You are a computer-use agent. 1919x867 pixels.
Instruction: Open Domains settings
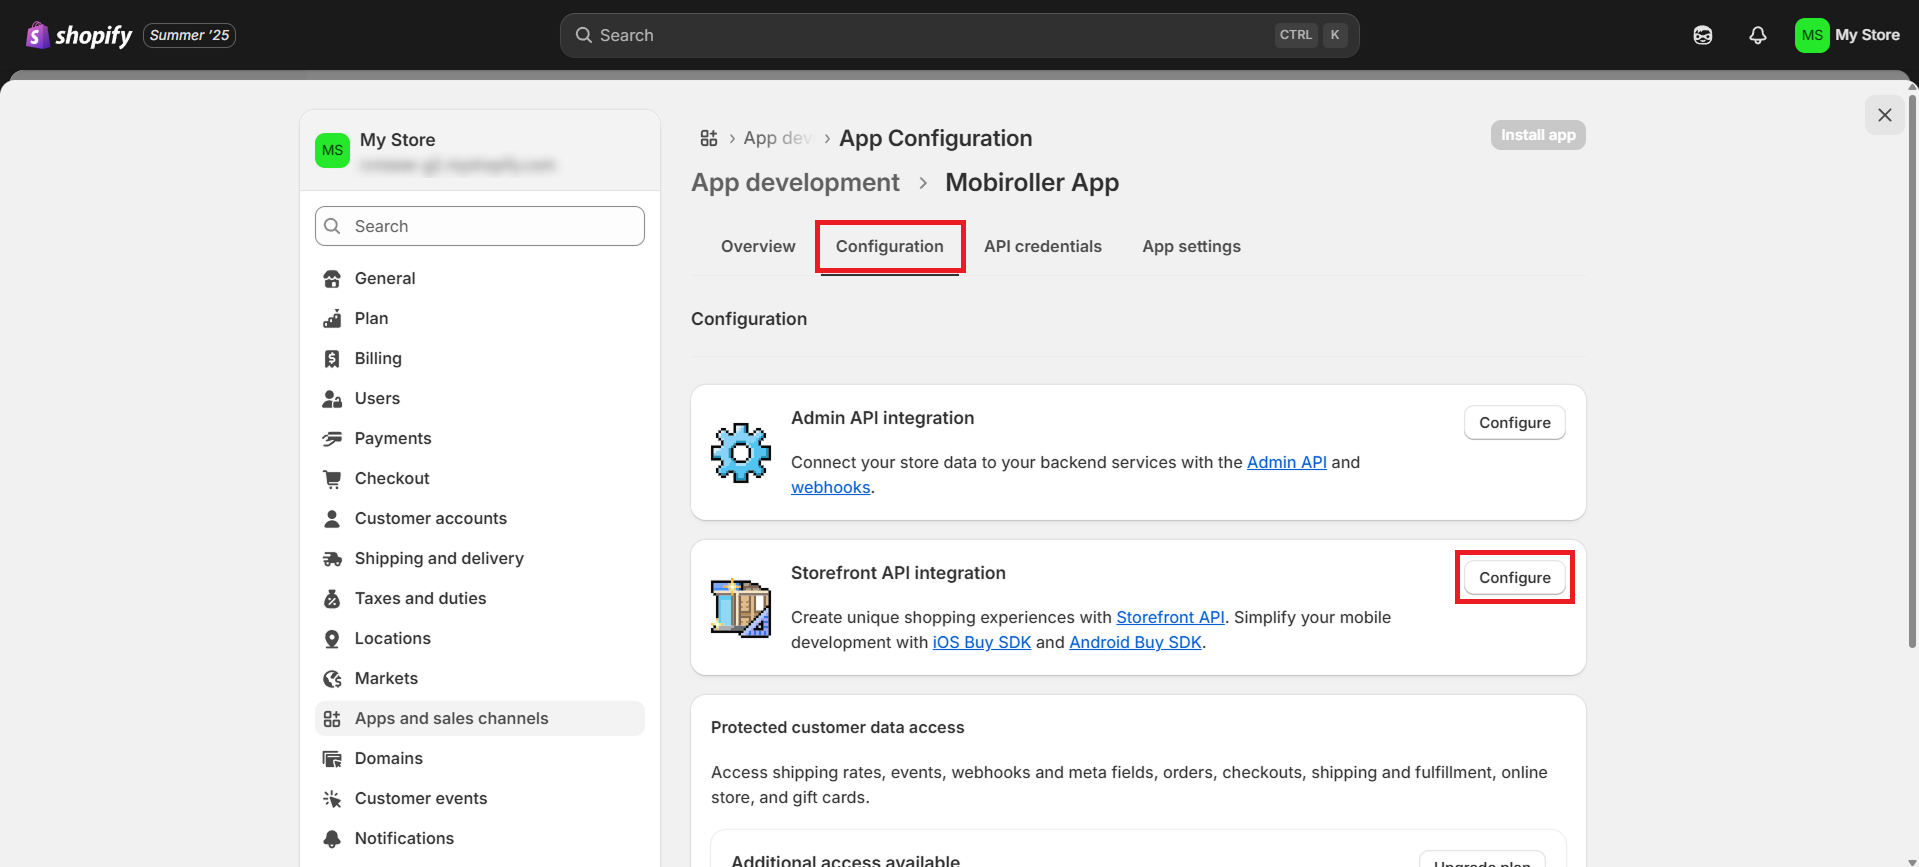[480, 758]
